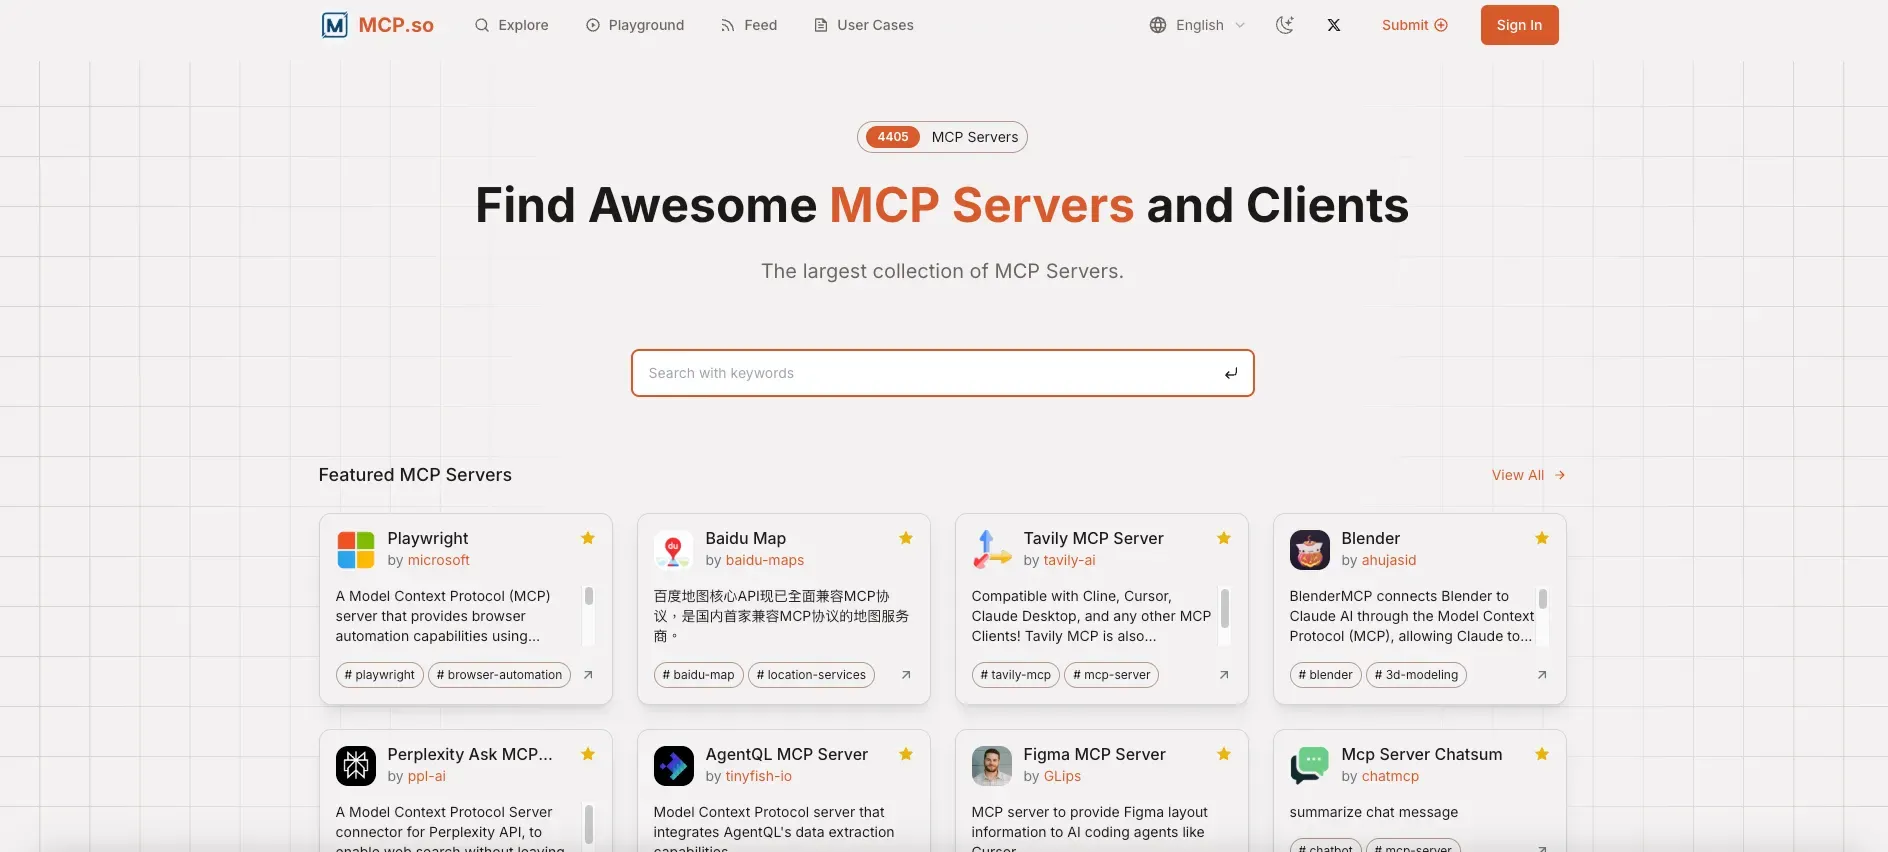Click the Baidu Map pin icon
The image size is (1888, 852).
(x=673, y=550)
